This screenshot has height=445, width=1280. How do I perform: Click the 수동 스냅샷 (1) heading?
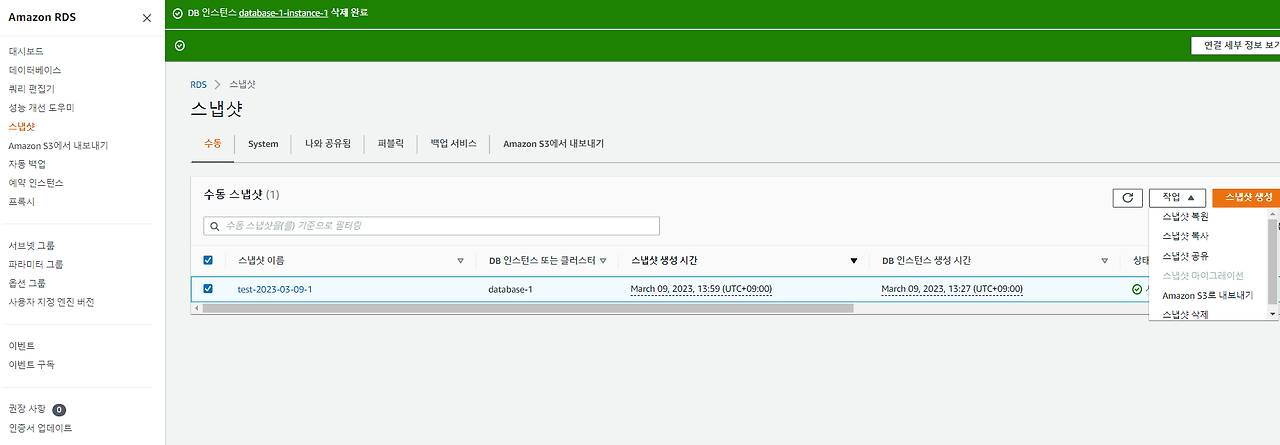(242, 195)
